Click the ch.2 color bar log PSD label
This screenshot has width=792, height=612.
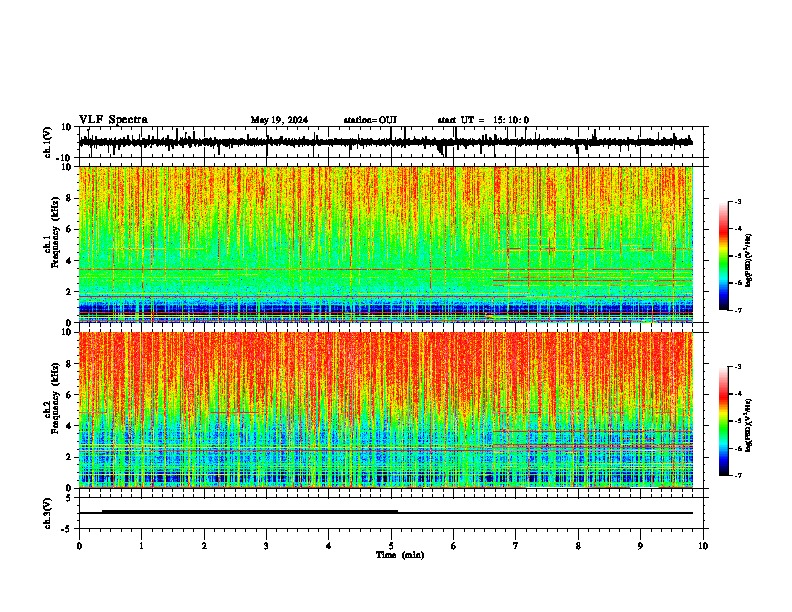tap(749, 425)
